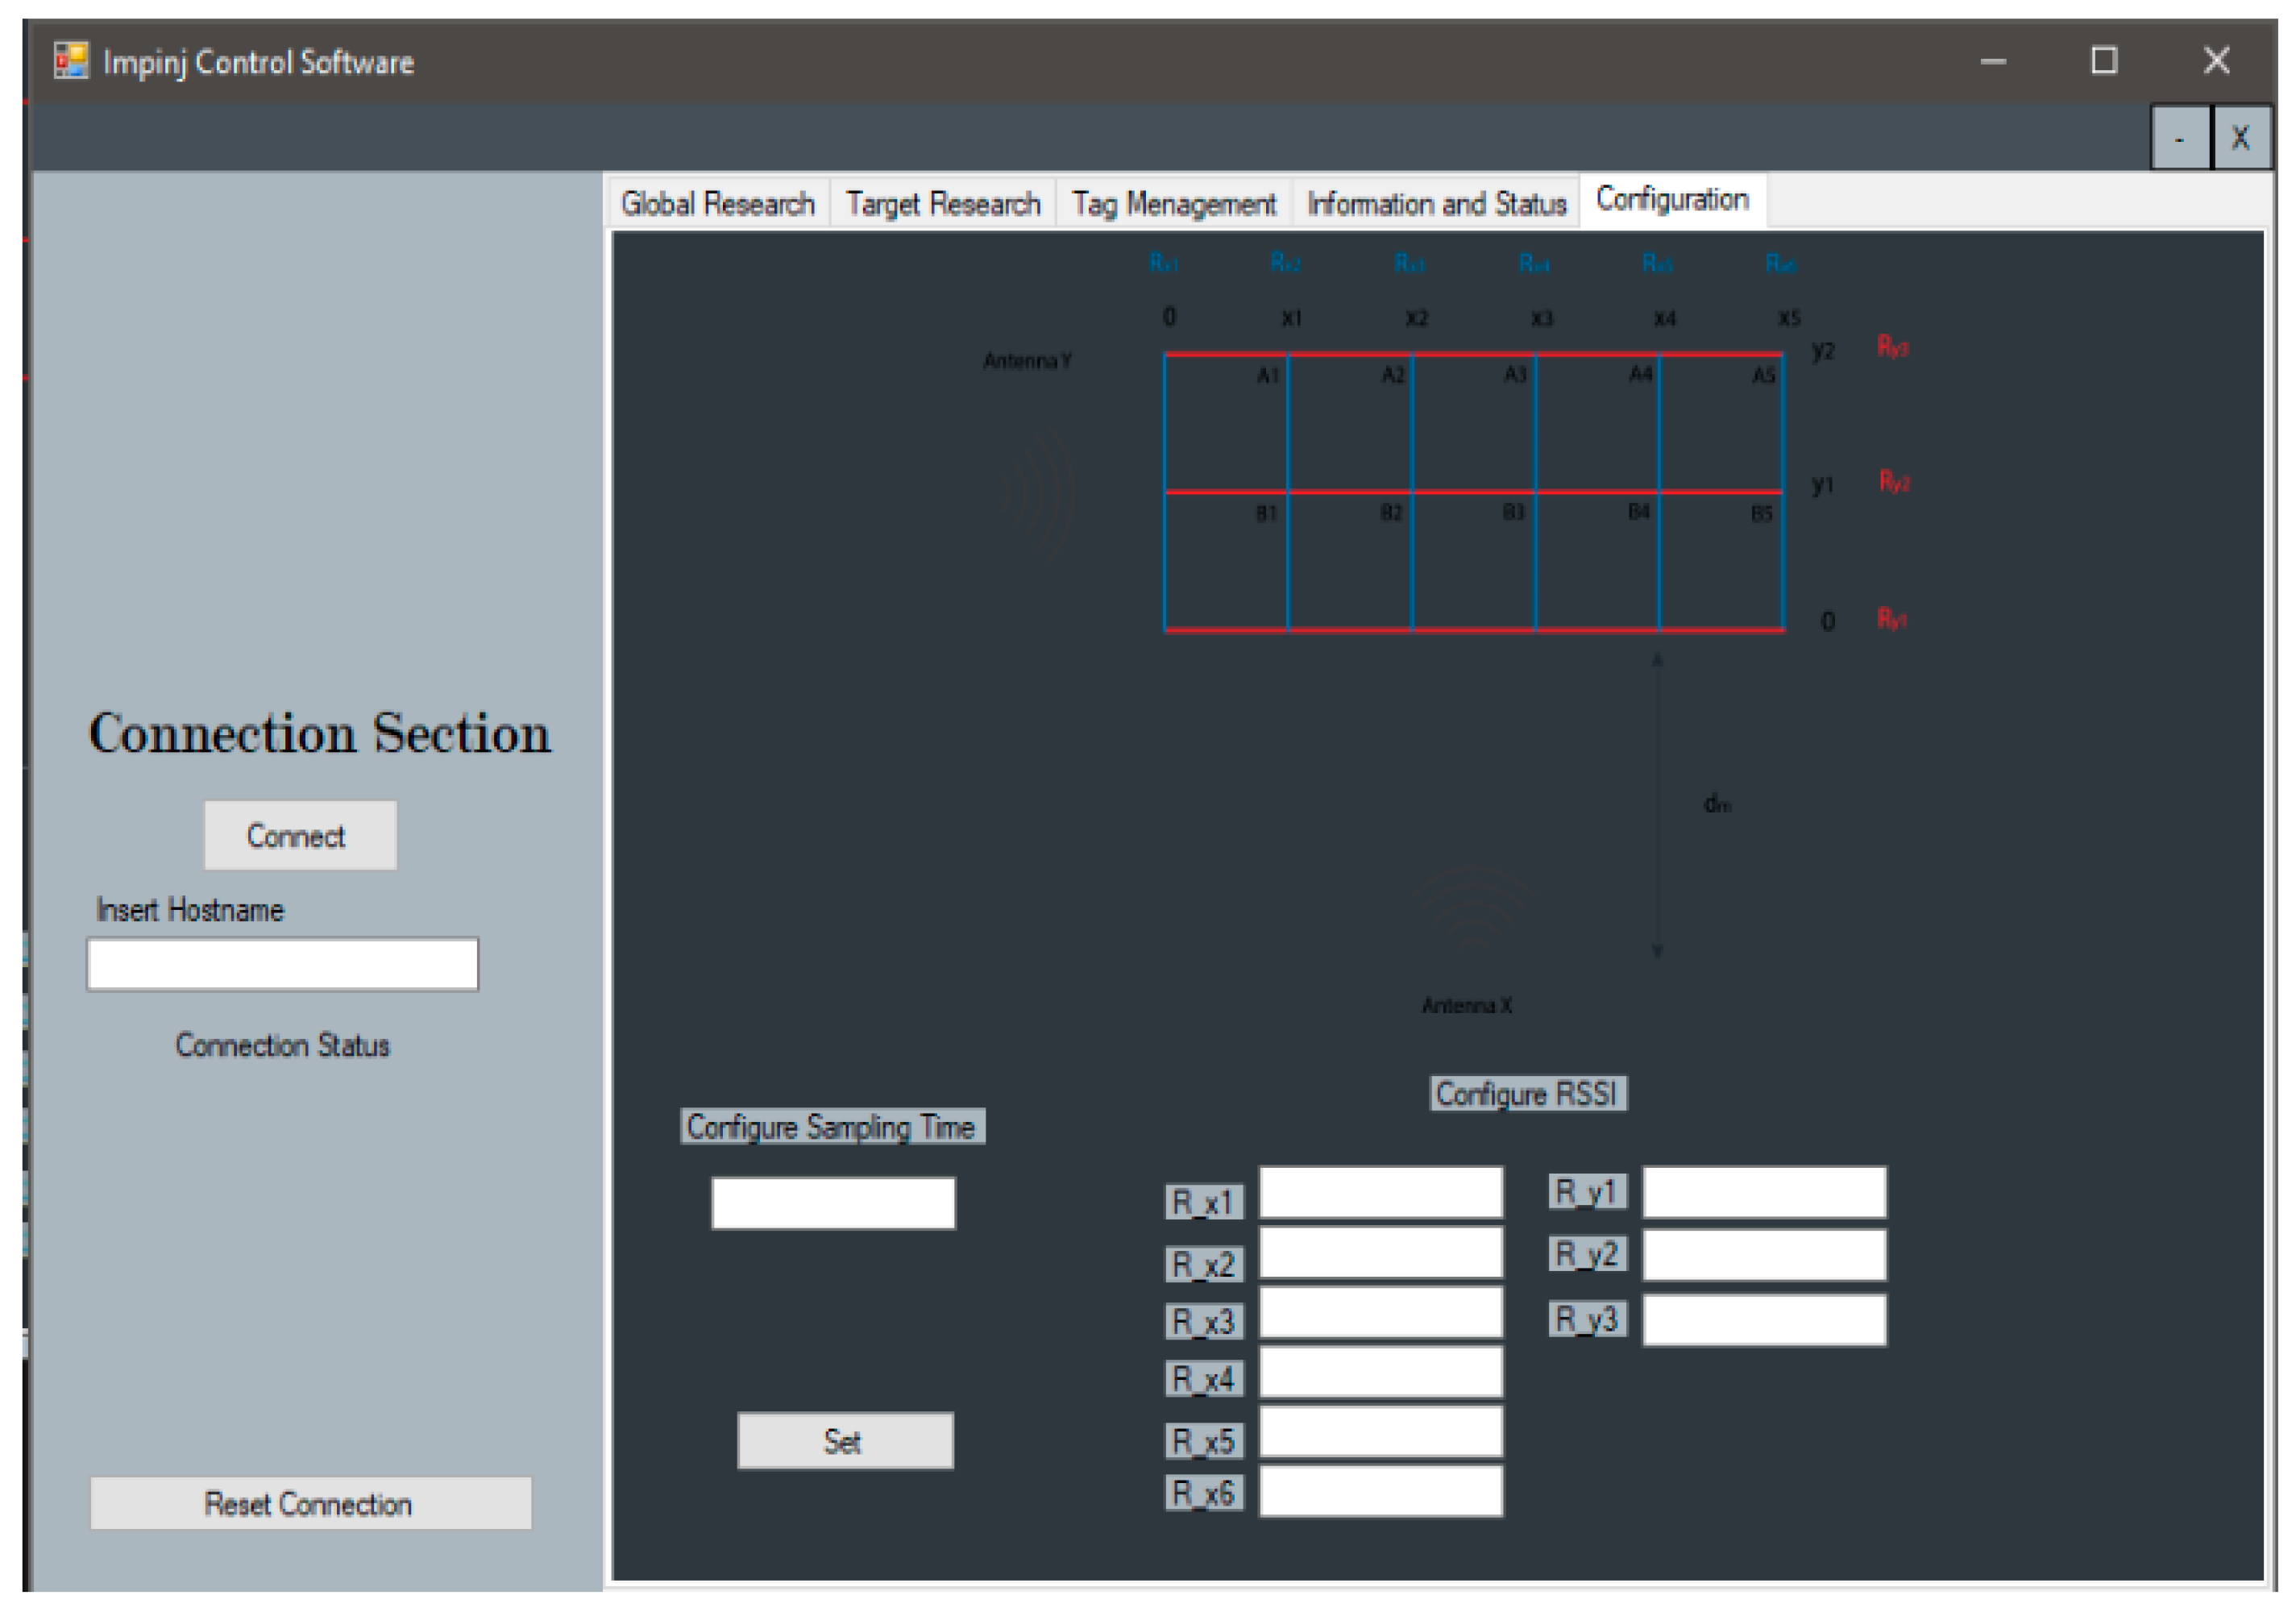Click grid cell A1 in diagram
The width and height of the screenshot is (2296, 1612).
(x=1227, y=423)
